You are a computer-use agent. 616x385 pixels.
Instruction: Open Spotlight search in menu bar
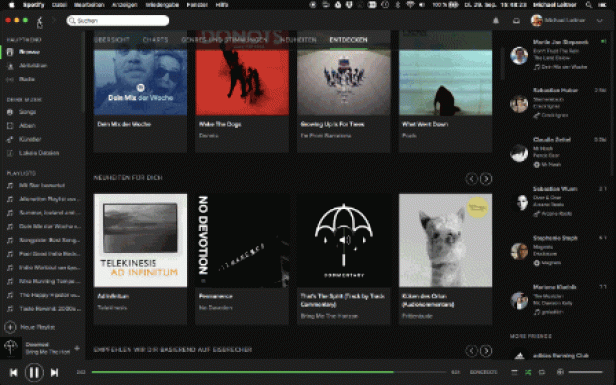[x=588, y=5]
